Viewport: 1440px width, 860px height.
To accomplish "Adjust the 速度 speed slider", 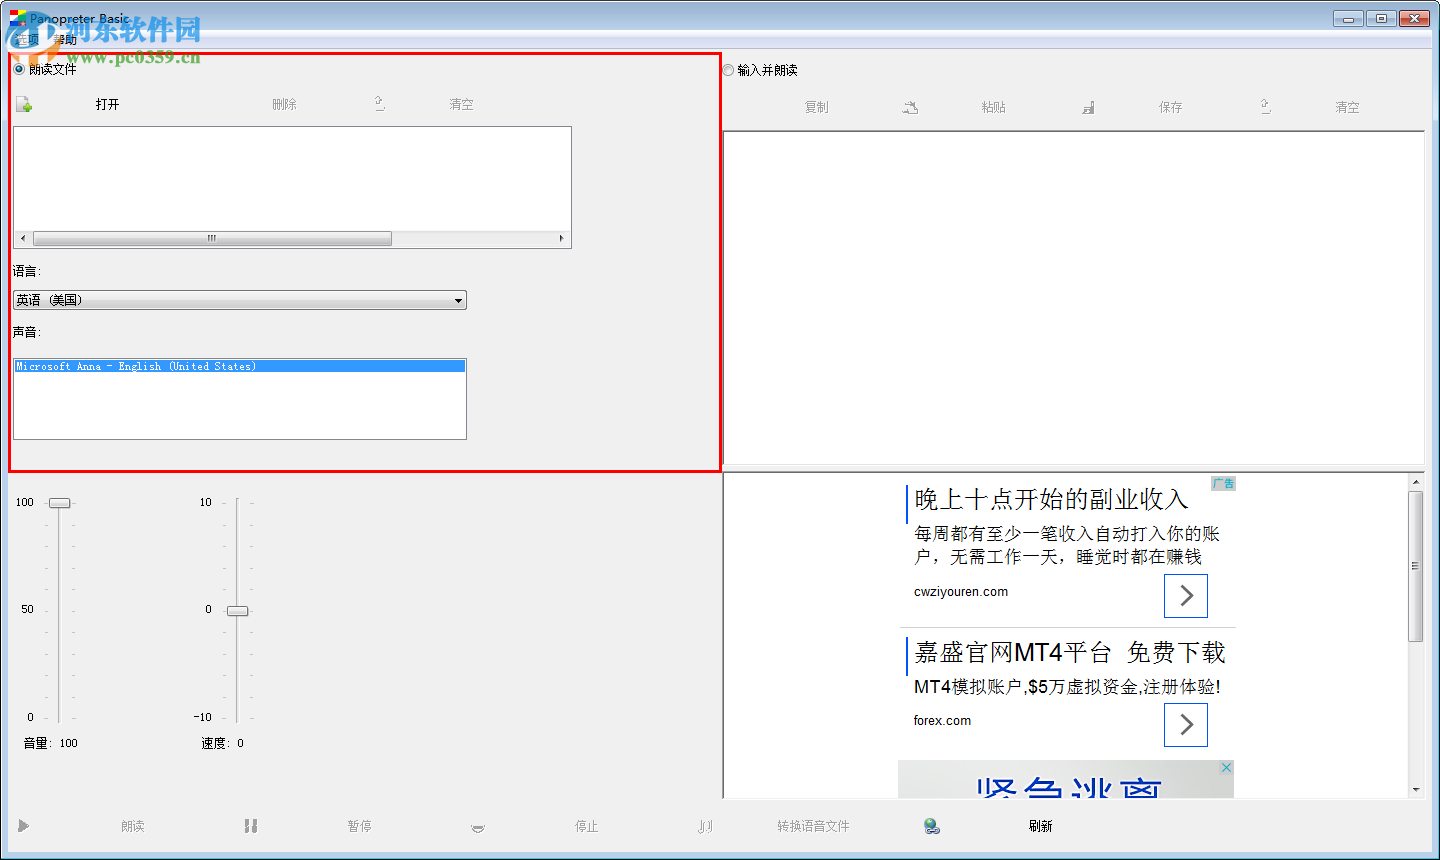I will (237, 610).
